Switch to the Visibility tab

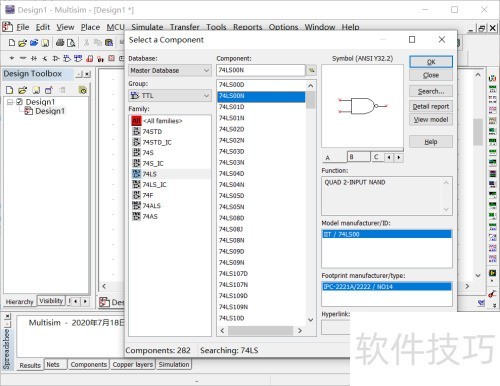click(x=51, y=301)
